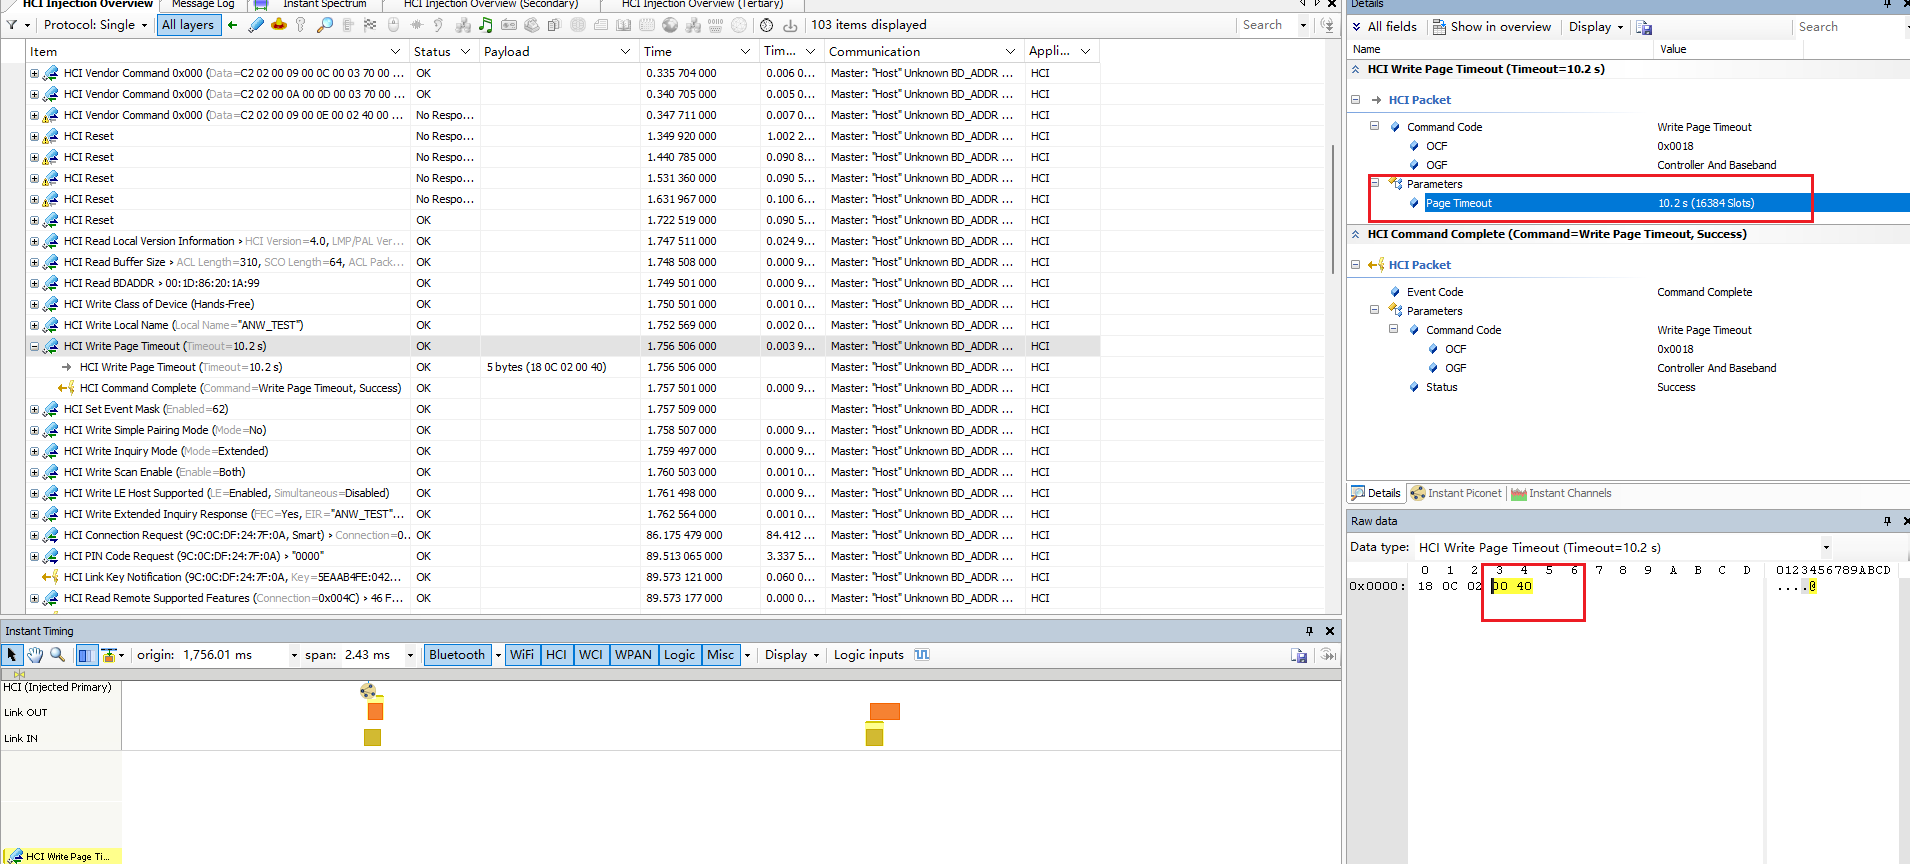Switch to the Instant Channels tab
Image resolution: width=1910 pixels, height=864 pixels.
(1561, 494)
